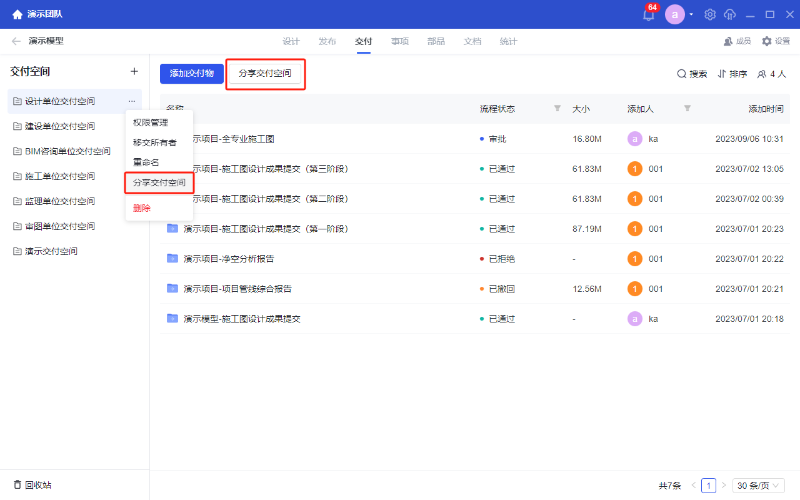
Task: Select the 交付 tab
Action: click(x=363, y=41)
